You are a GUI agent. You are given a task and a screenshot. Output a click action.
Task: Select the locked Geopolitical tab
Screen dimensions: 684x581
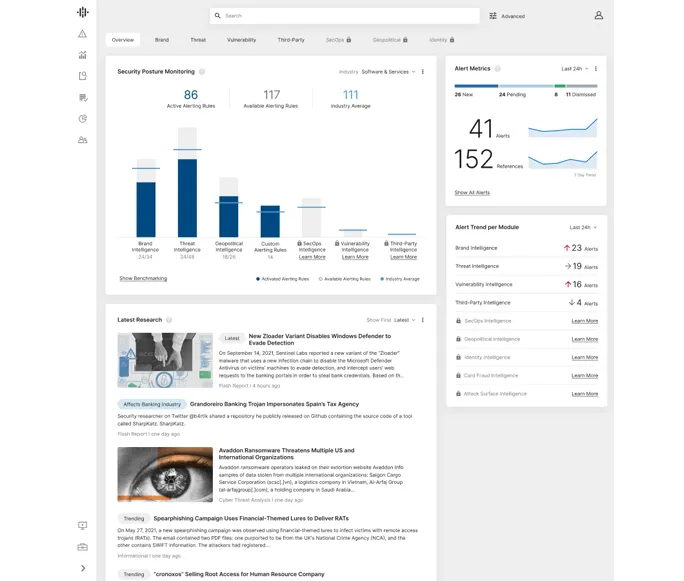390,40
